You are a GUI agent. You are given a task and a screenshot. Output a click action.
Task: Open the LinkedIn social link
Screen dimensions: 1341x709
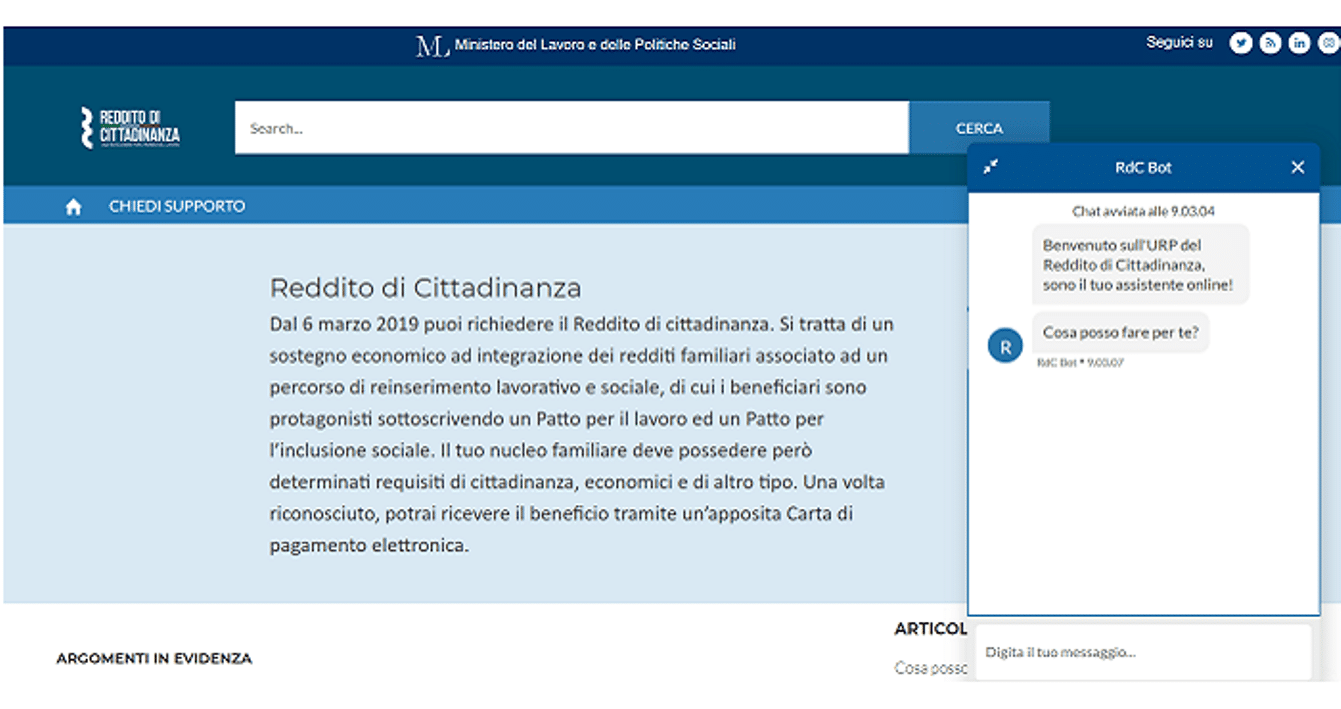[x=1299, y=43]
